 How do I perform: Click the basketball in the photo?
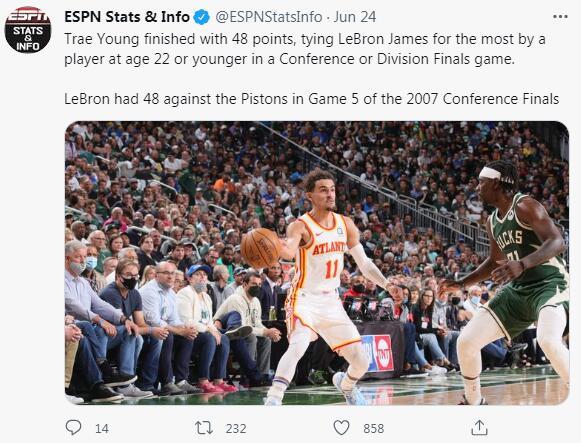point(261,247)
